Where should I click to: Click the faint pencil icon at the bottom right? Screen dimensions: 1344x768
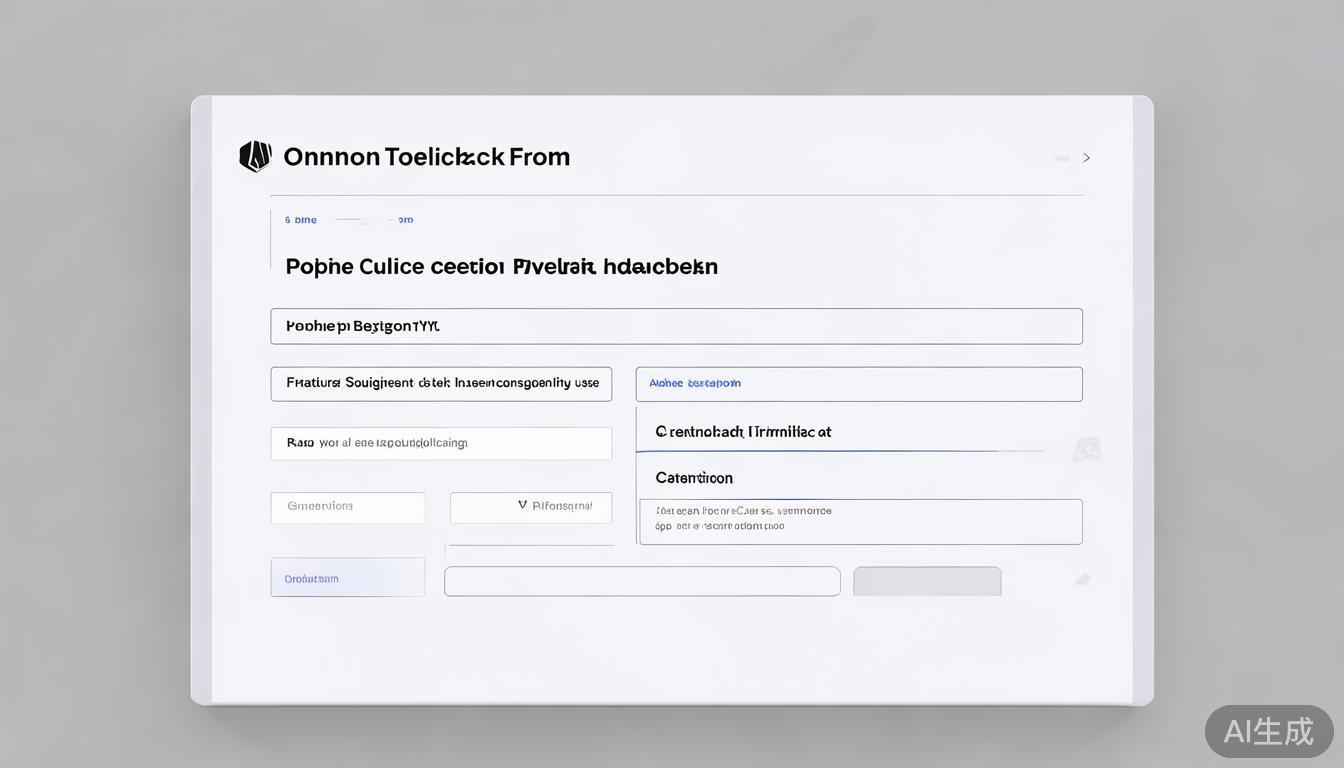click(1082, 579)
